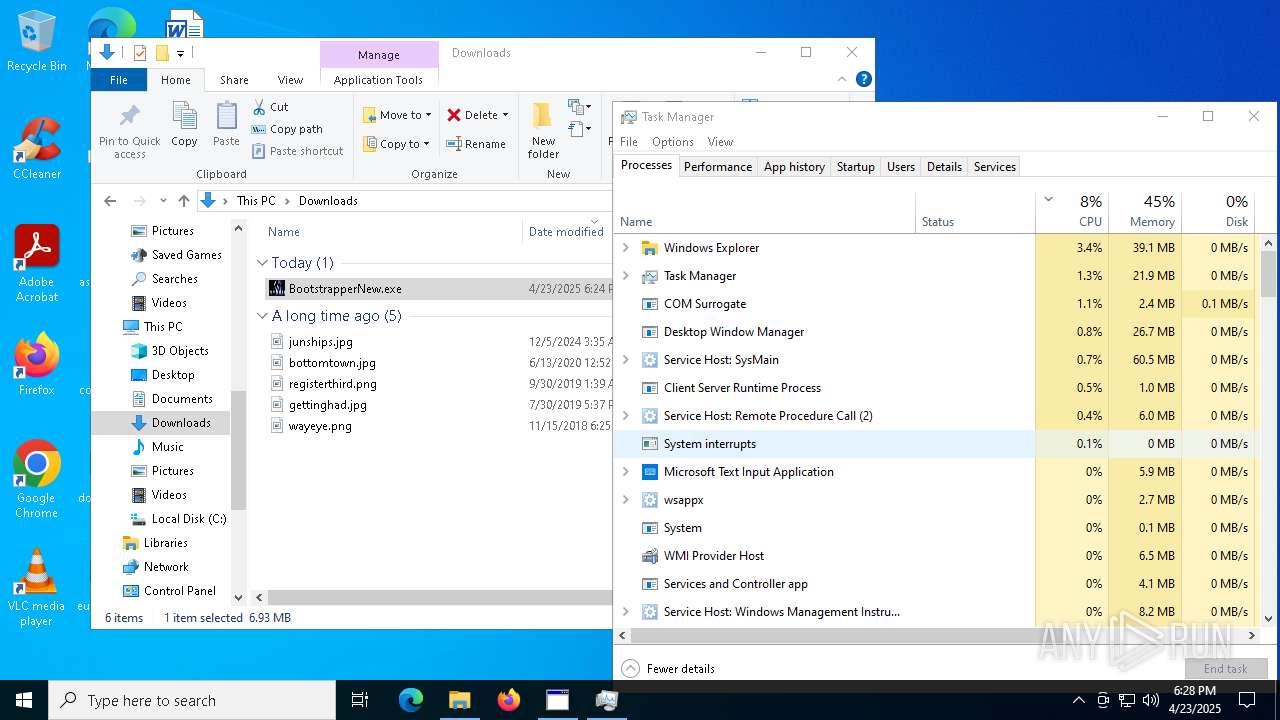Expand Windows Explorer process row
Image resolution: width=1280 pixels, height=720 pixels.
click(x=626, y=248)
